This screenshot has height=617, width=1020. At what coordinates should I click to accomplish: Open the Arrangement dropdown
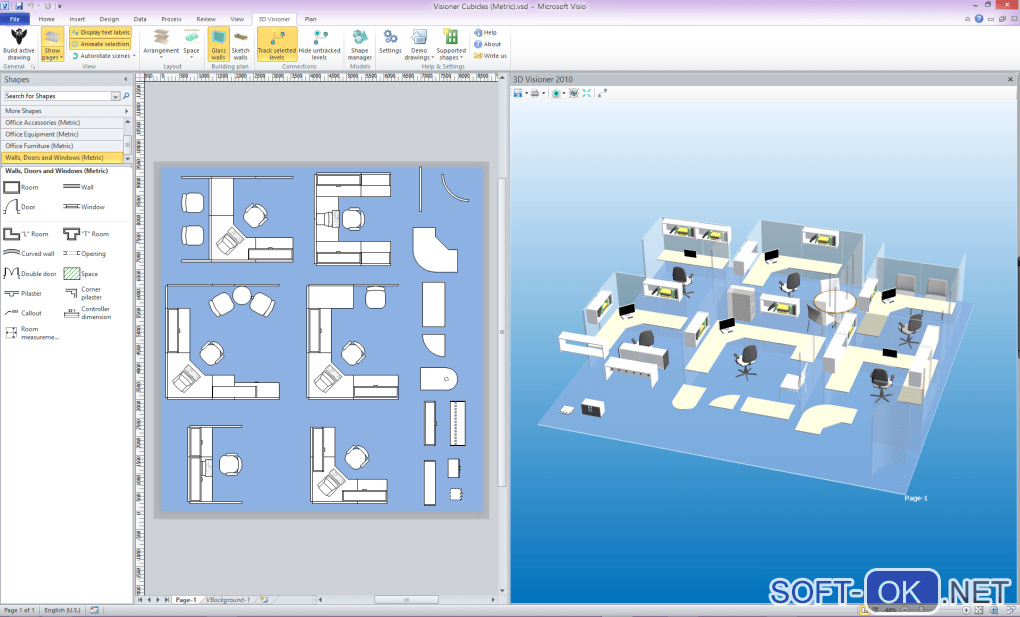[x=161, y=44]
